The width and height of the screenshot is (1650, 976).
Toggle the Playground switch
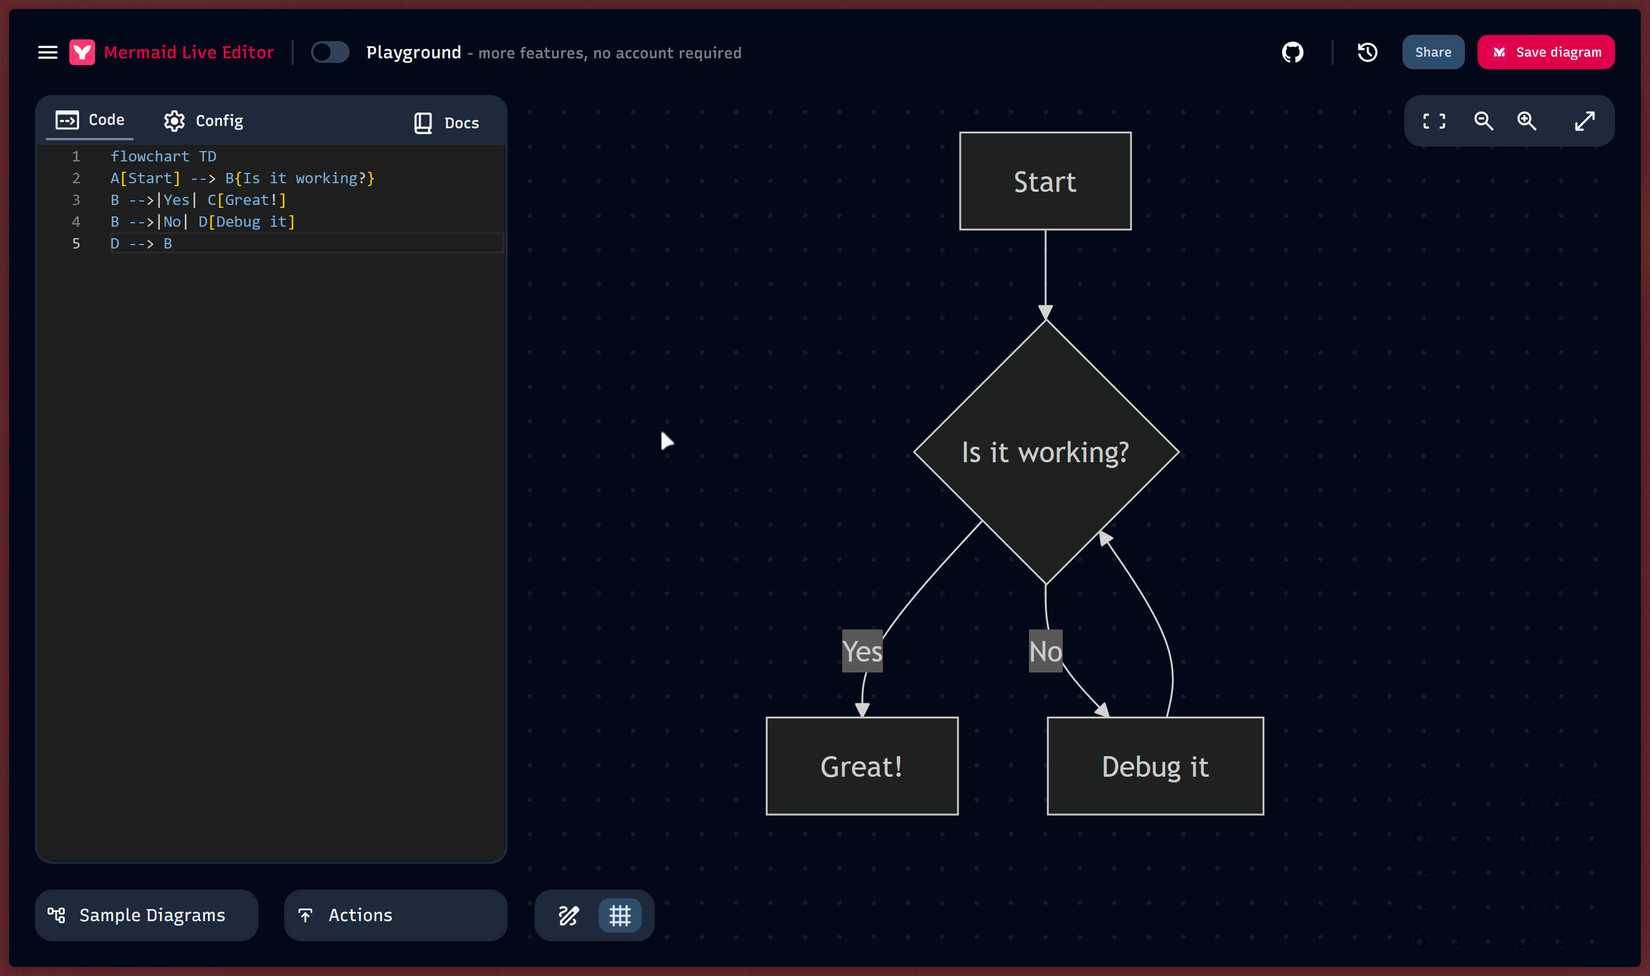(x=329, y=52)
